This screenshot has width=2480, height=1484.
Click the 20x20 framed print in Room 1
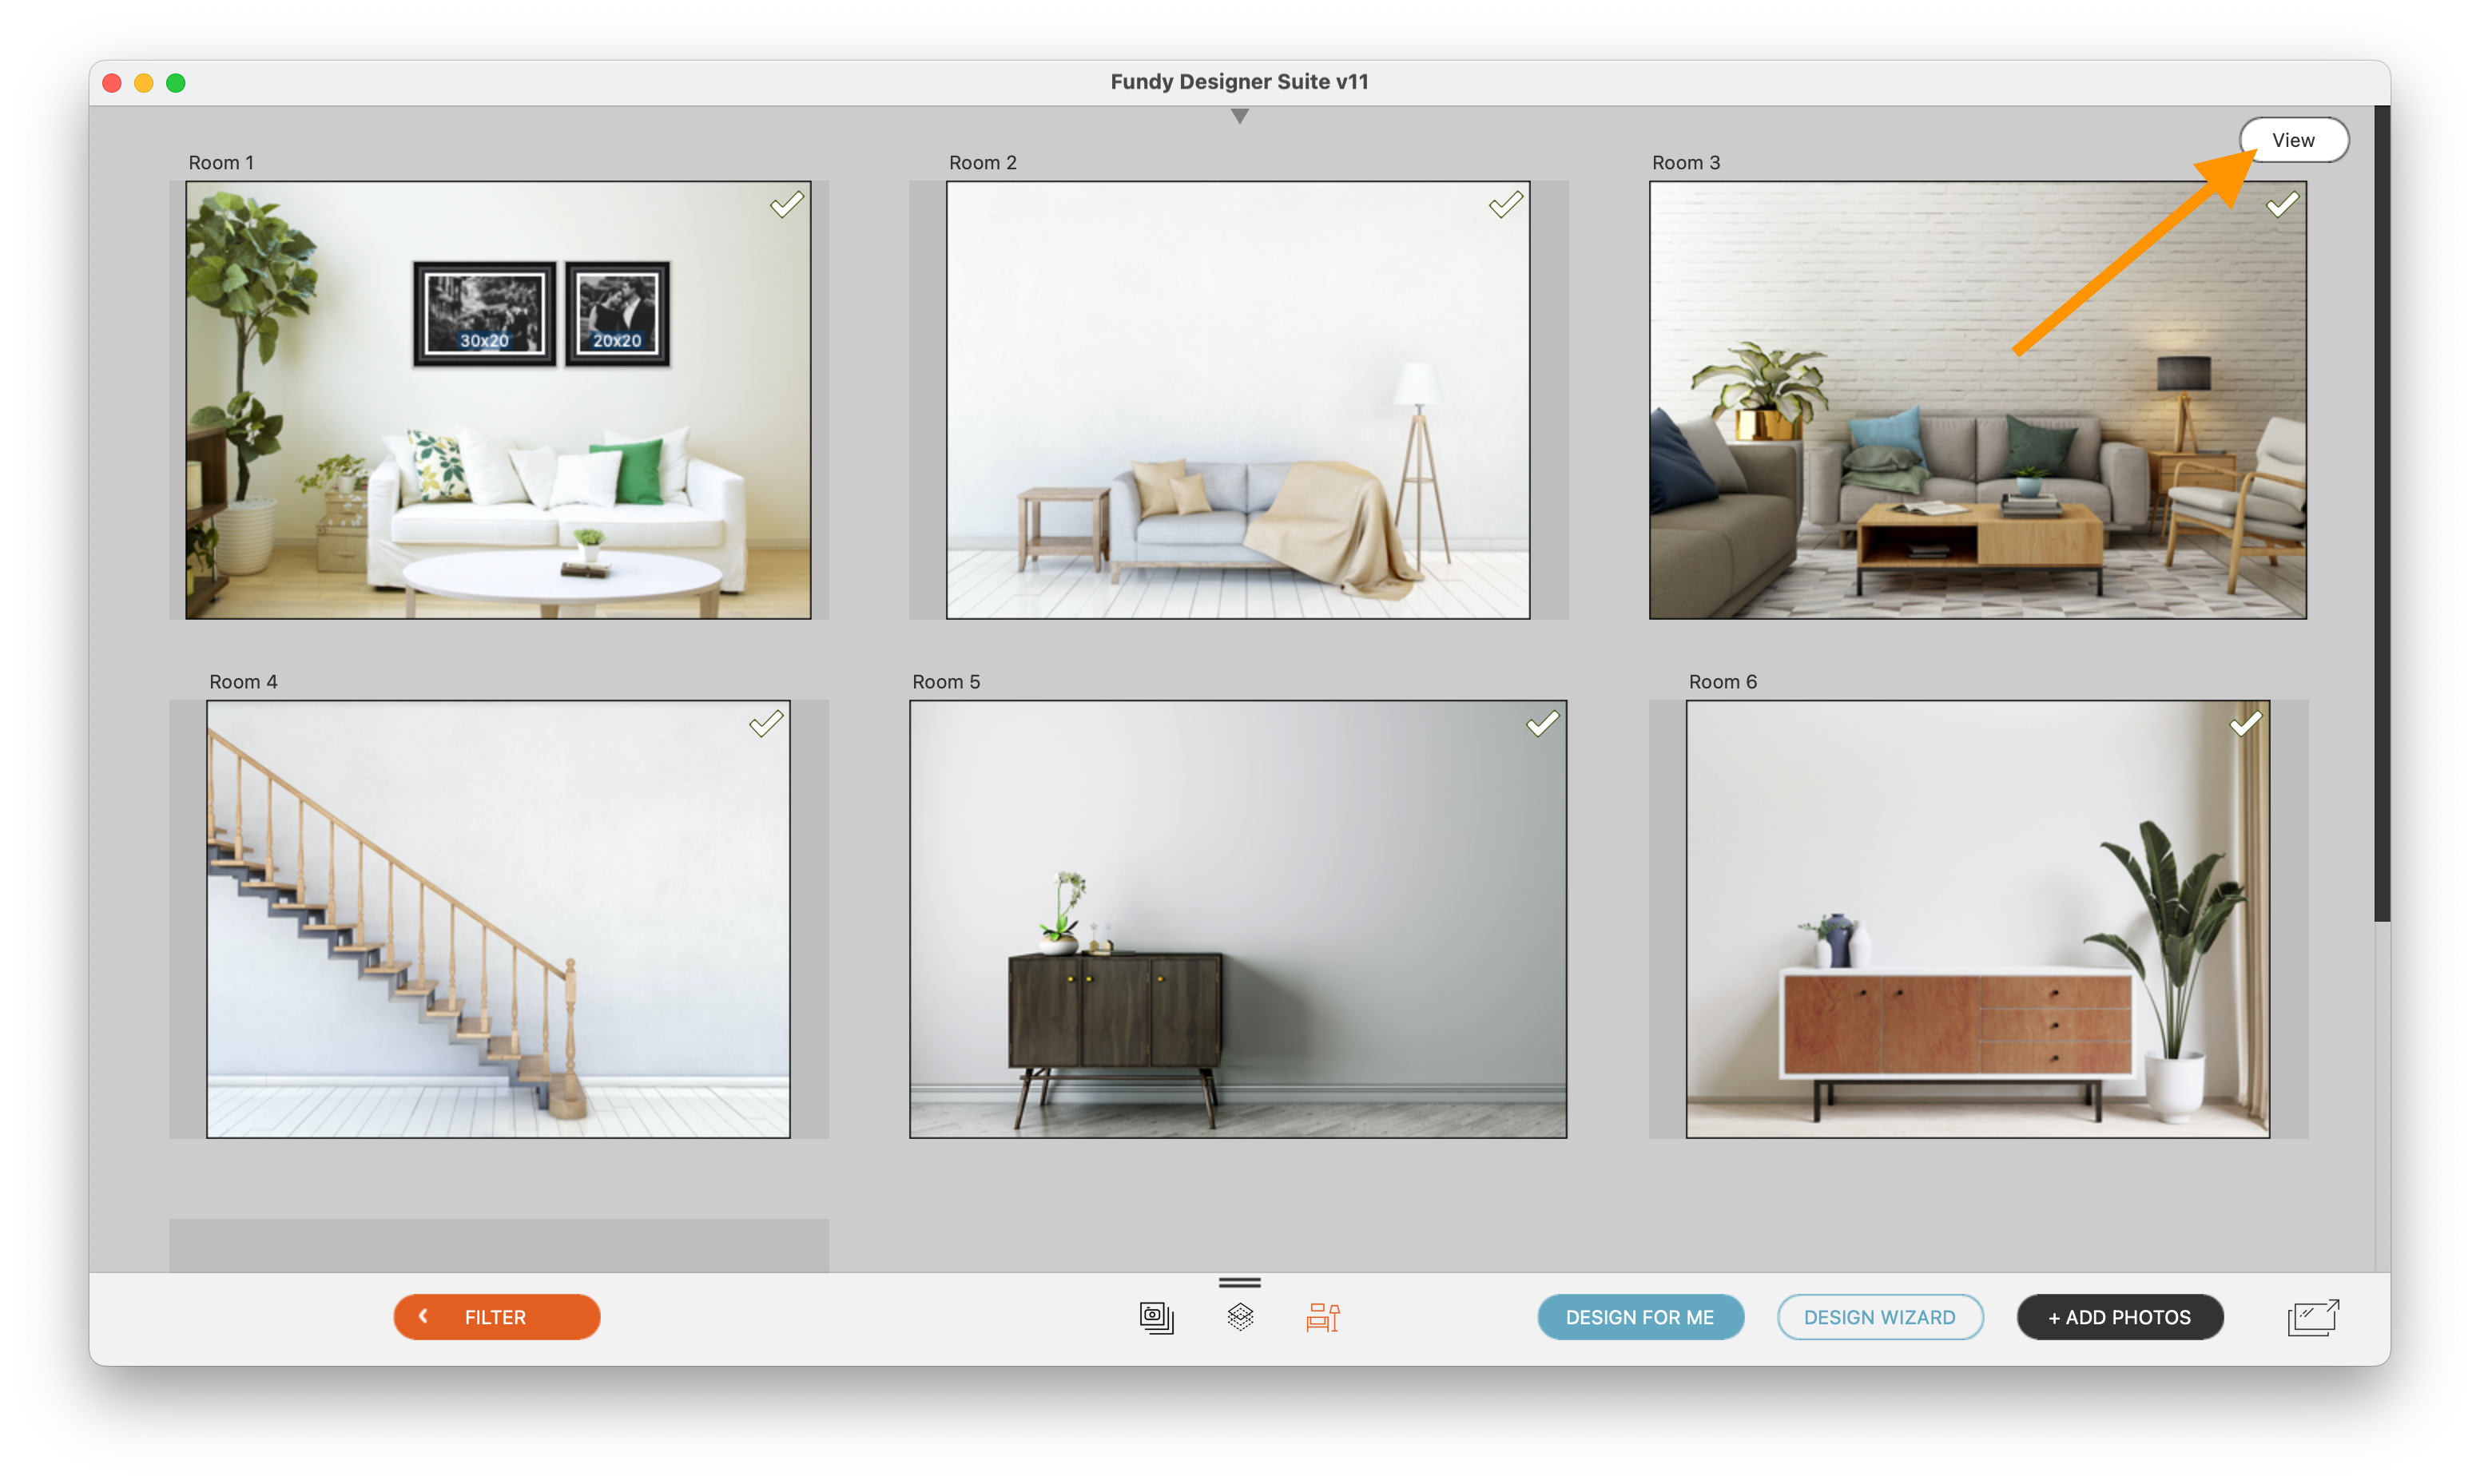click(x=617, y=313)
